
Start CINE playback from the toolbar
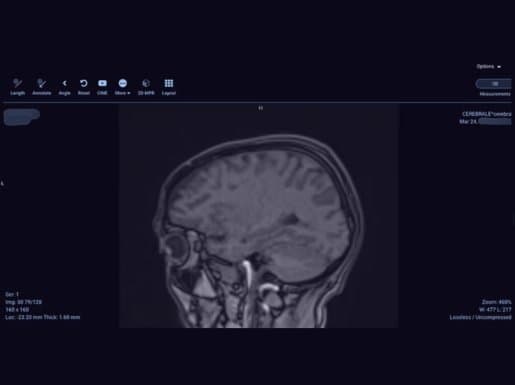click(x=102, y=87)
